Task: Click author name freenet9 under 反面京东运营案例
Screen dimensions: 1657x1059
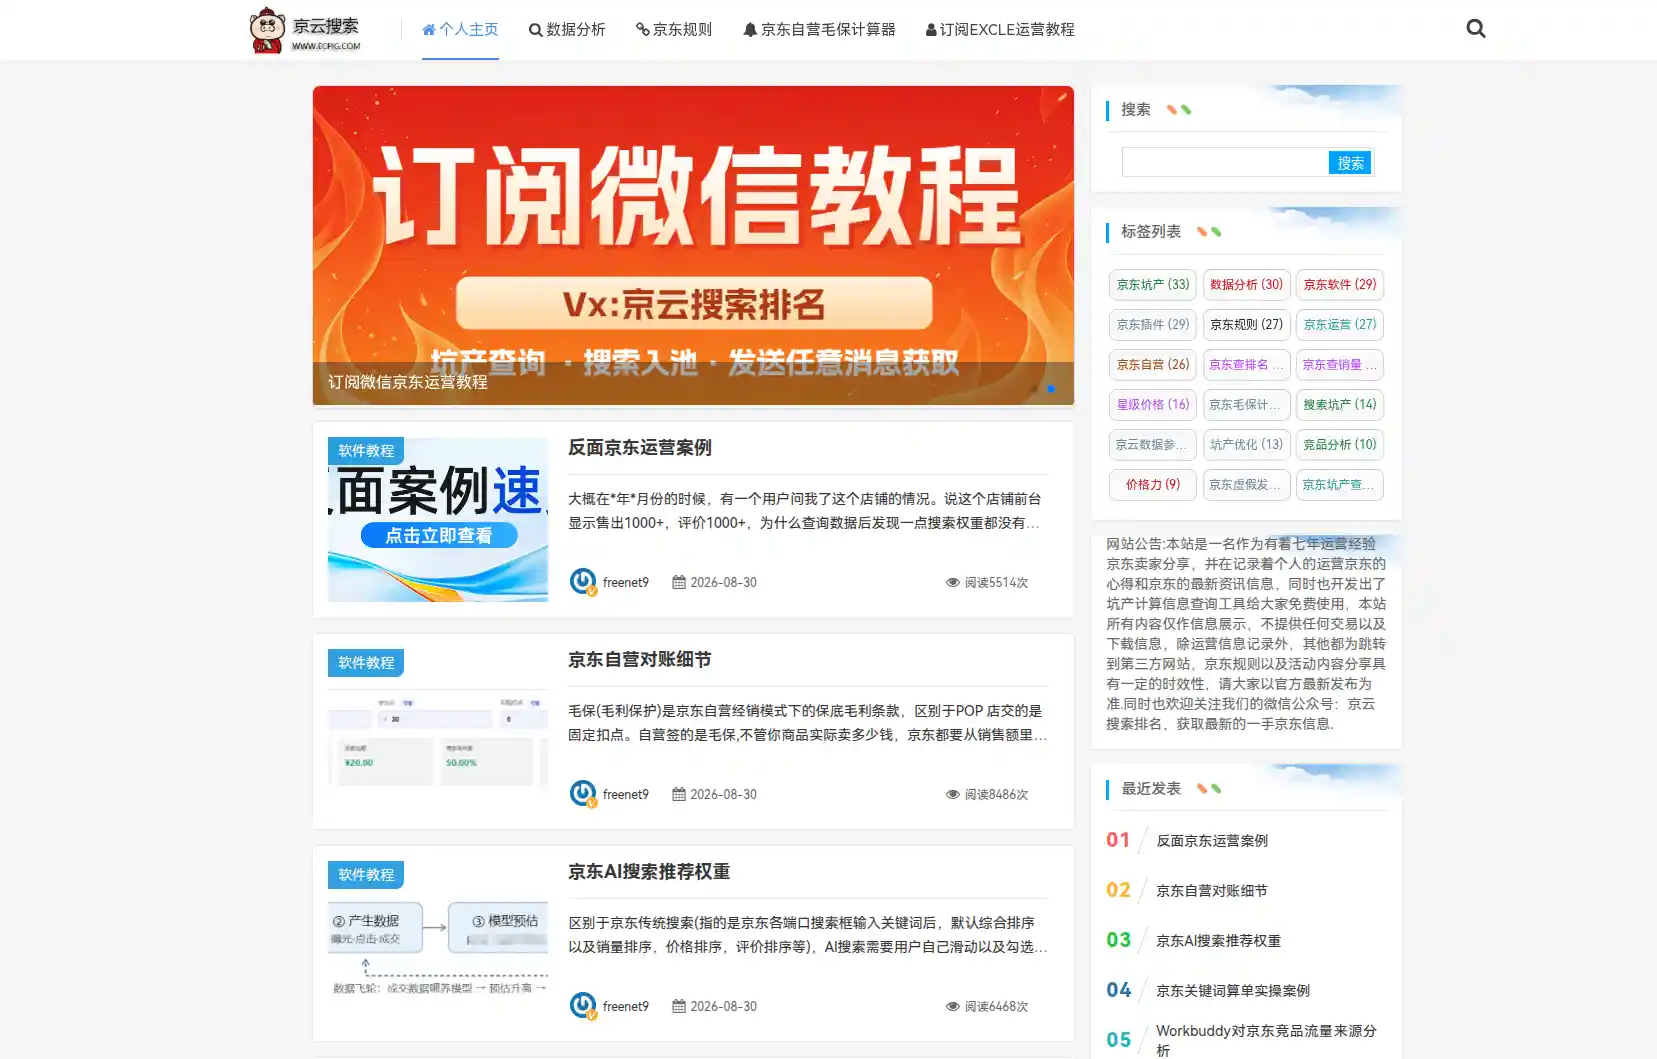Action: point(626,583)
